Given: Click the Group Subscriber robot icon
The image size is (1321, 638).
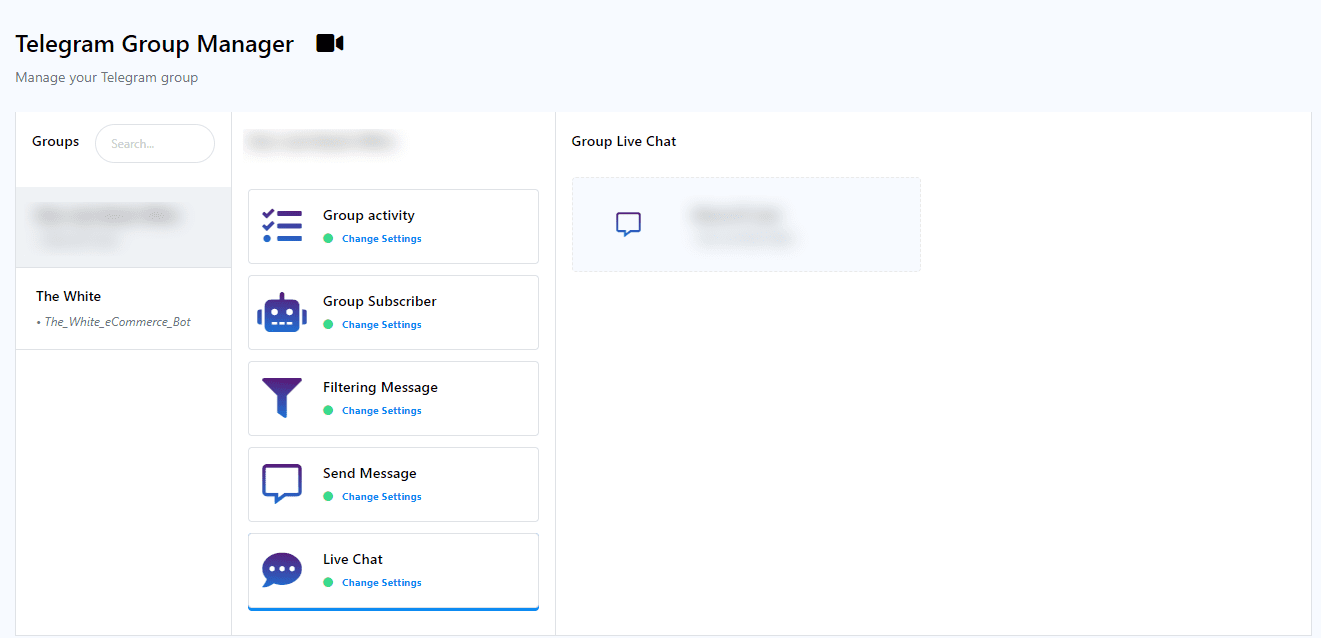Looking at the screenshot, I should 282,313.
